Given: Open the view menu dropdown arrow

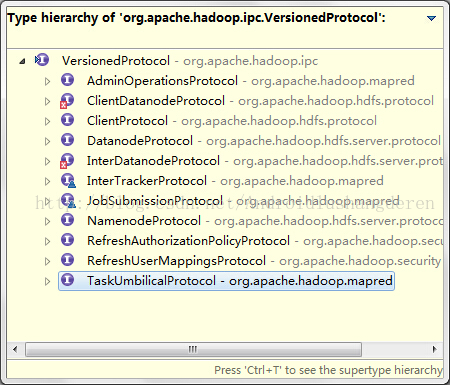Looking at the screenshot, I should (431, 18).
